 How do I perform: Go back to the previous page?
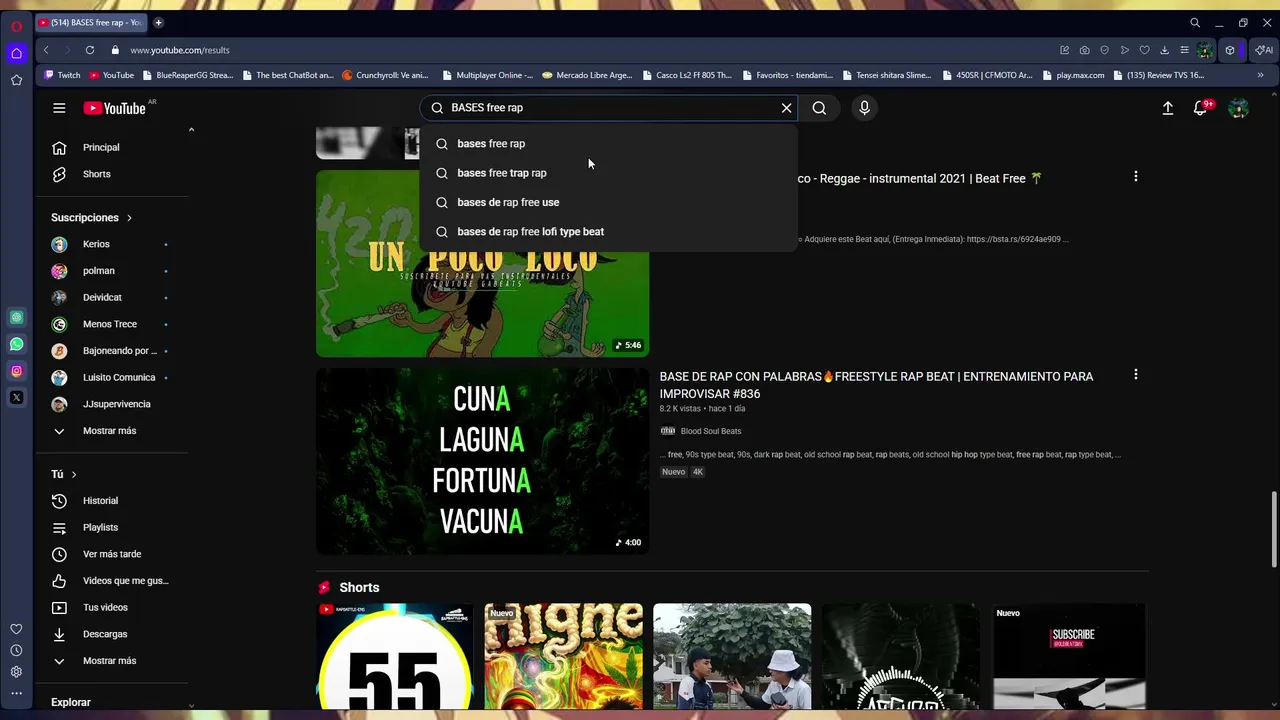(46, 50)
